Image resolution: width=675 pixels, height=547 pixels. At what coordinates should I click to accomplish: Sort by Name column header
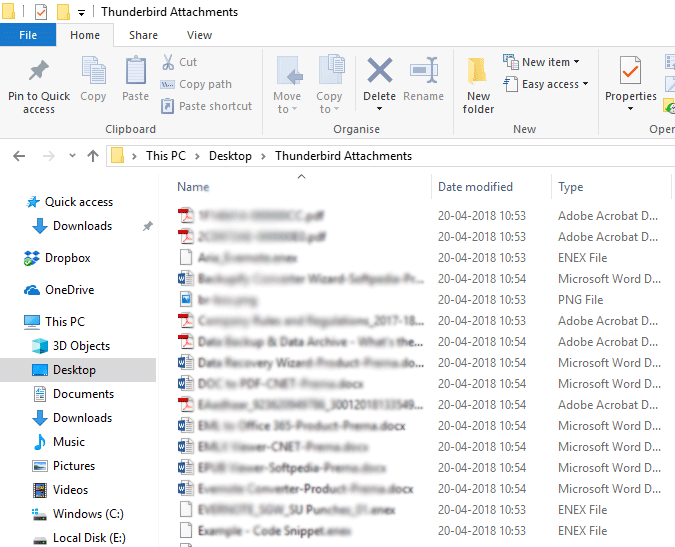coord(193,187)
